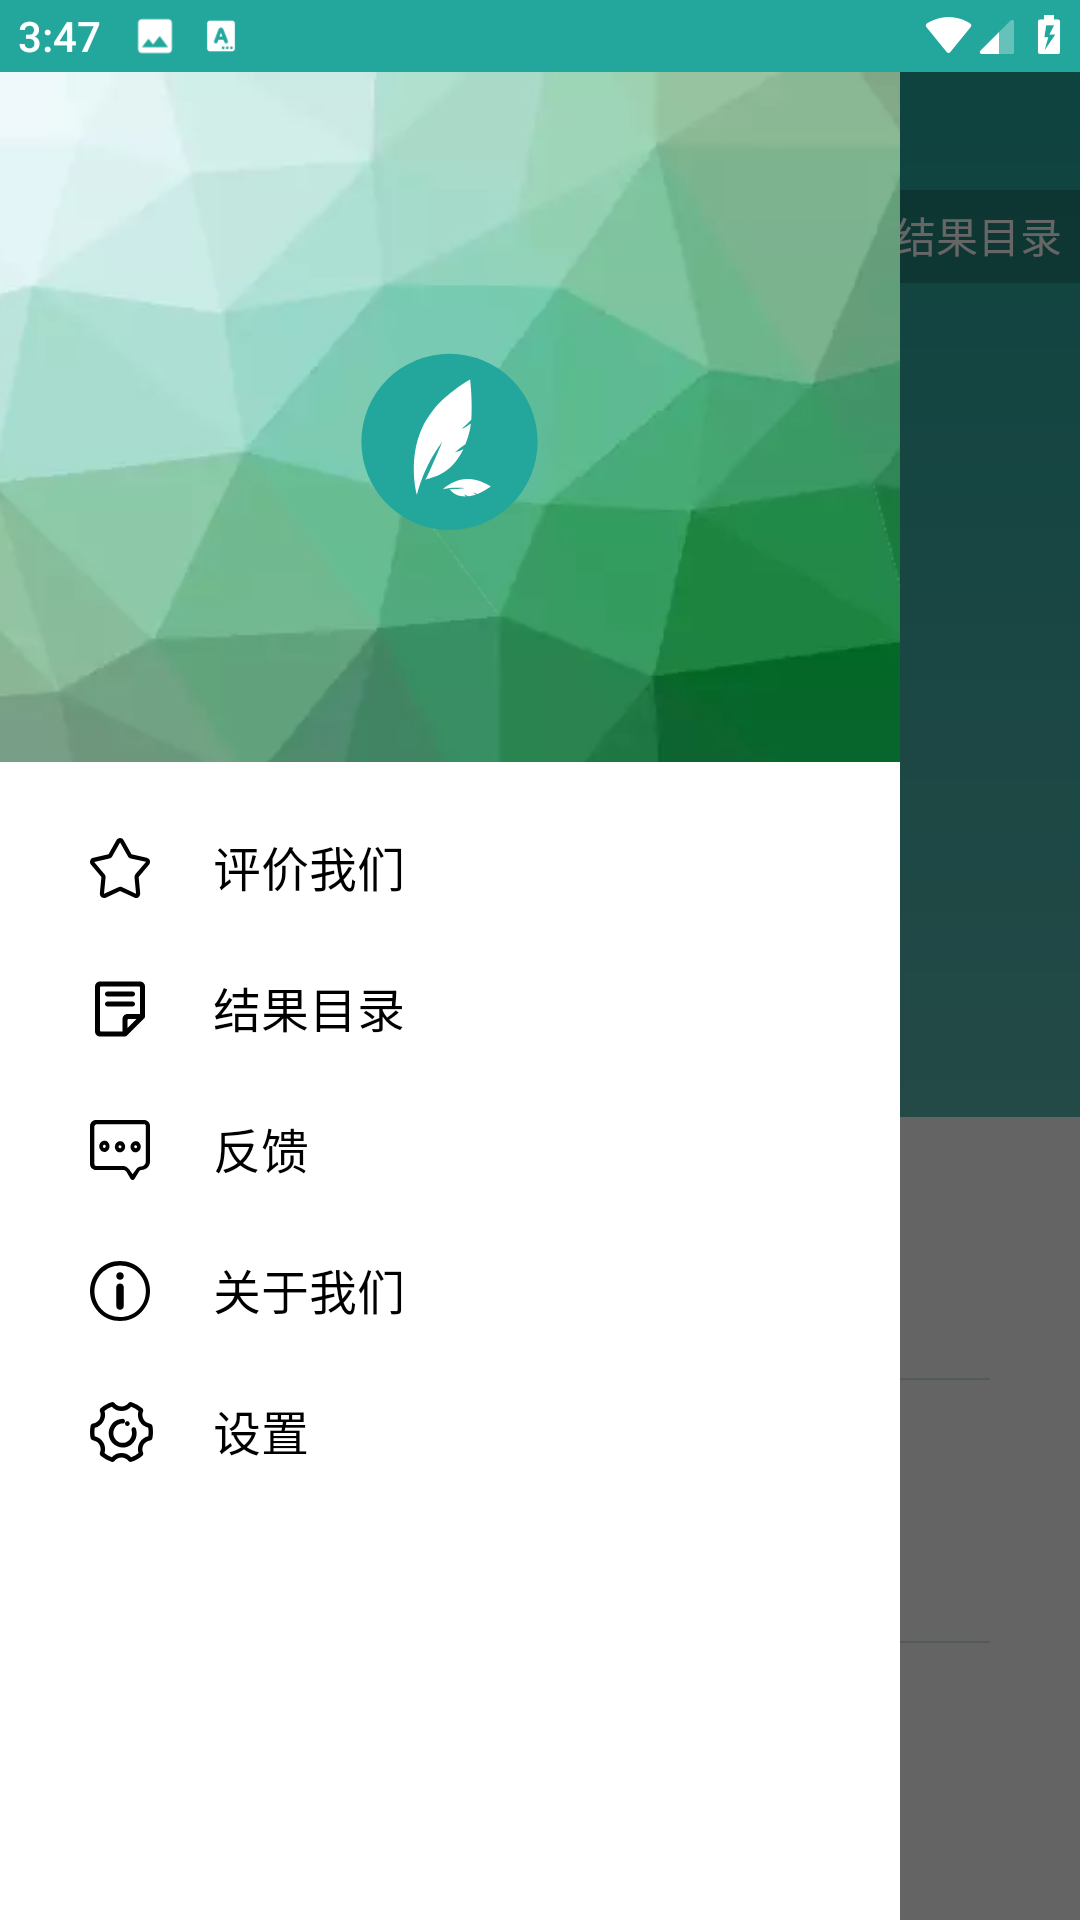Tap the feather app logo in header
Screen dimensions: 1080x1920
[449, 441]
